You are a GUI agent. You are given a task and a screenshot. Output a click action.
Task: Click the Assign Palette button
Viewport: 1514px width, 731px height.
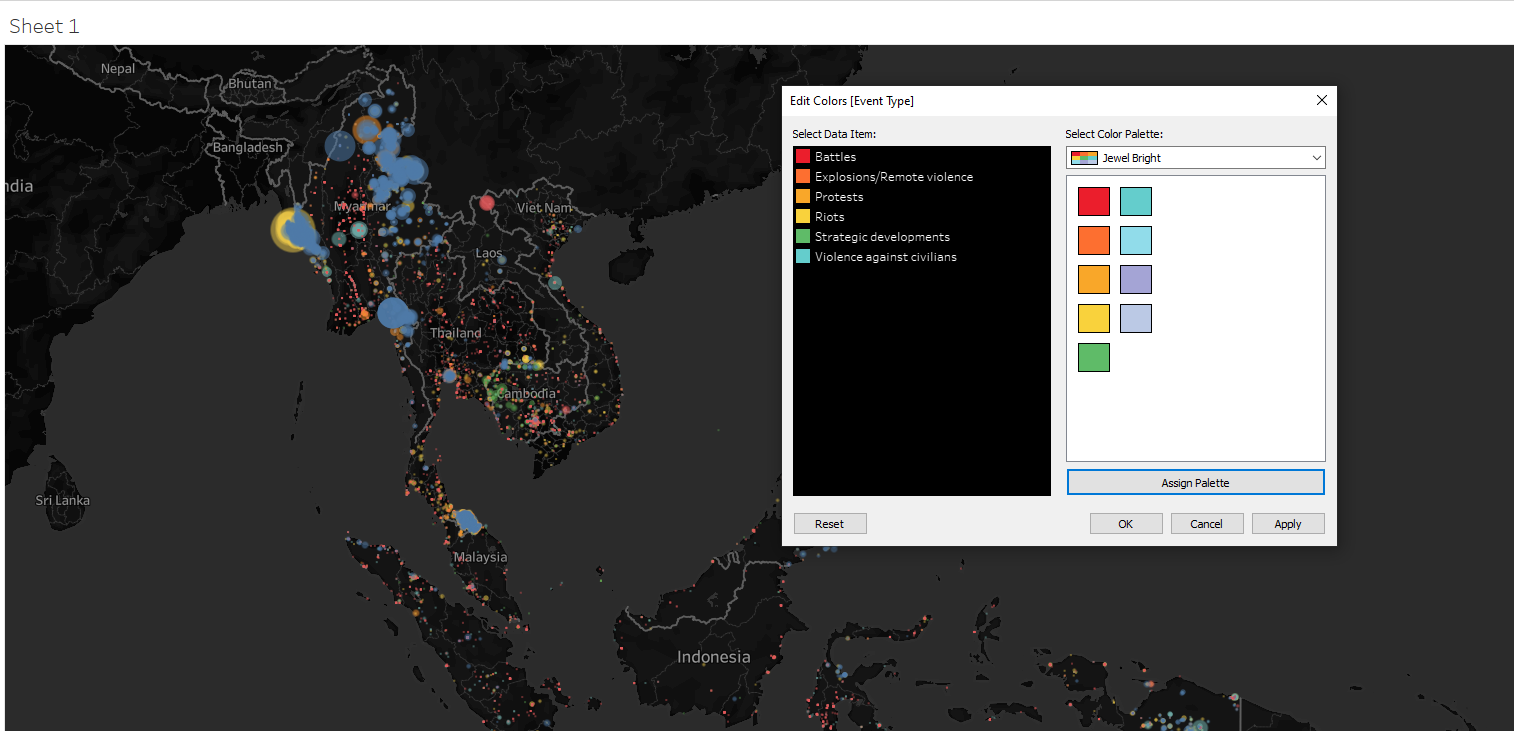click(1195, 483)
